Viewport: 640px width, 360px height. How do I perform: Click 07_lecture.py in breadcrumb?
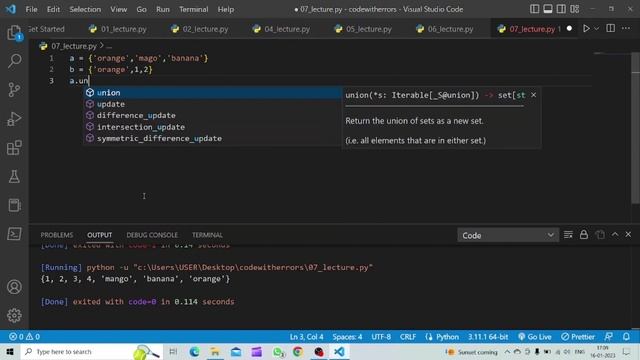73,46
